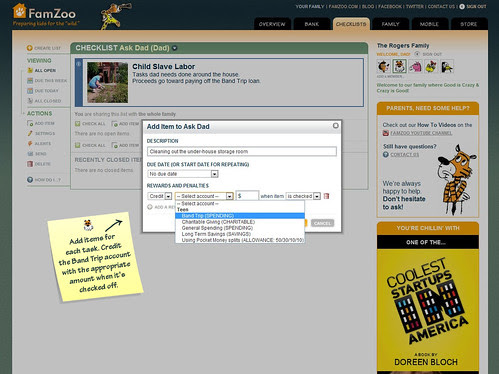Screen dimensions: 499x374
Task: Switch to the Overview tab
Action: click(x=272, y=24)
